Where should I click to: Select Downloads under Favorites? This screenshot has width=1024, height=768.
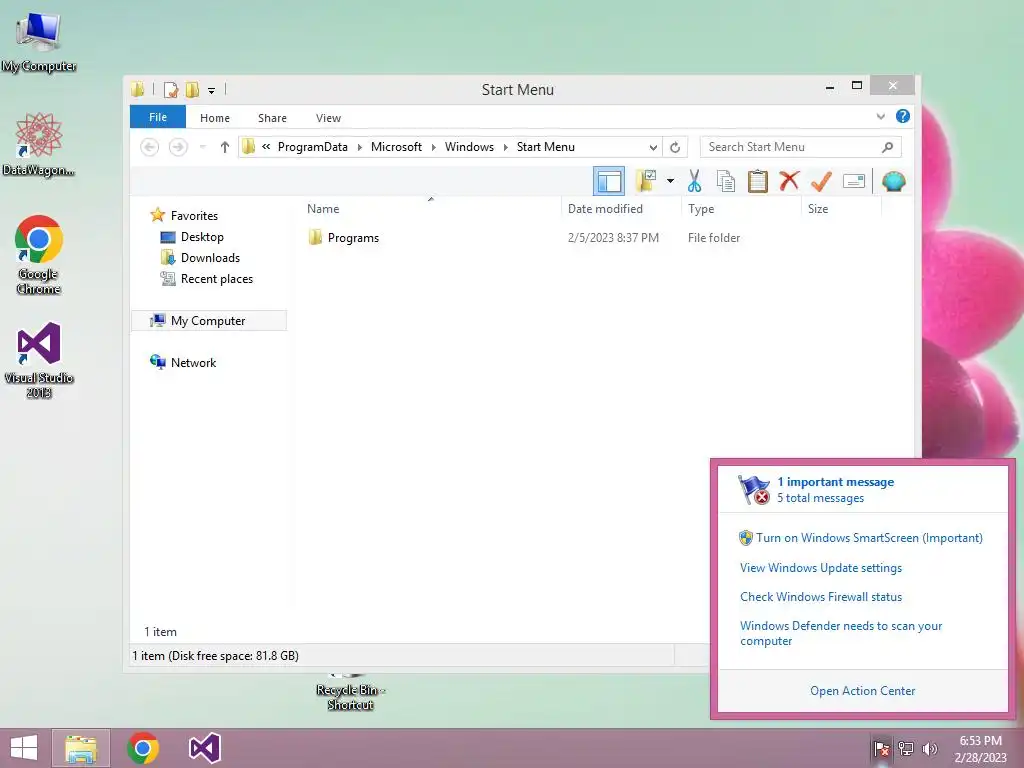[x=210, y=257]
